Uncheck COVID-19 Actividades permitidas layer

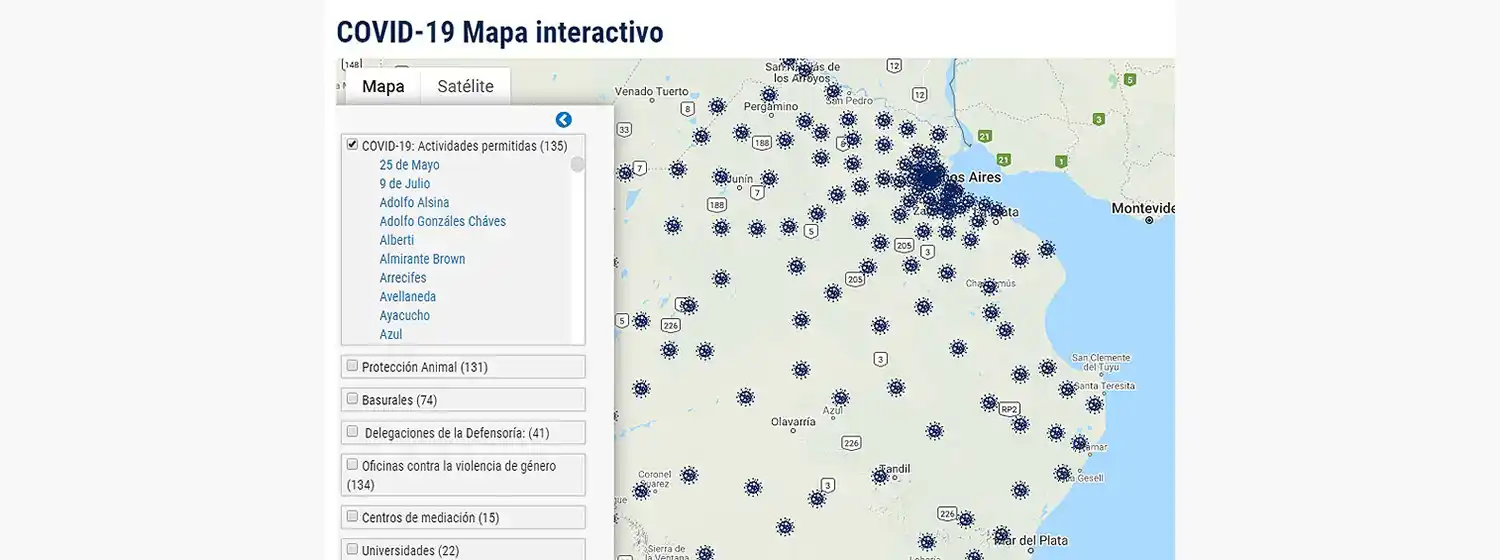click(352, 144)
